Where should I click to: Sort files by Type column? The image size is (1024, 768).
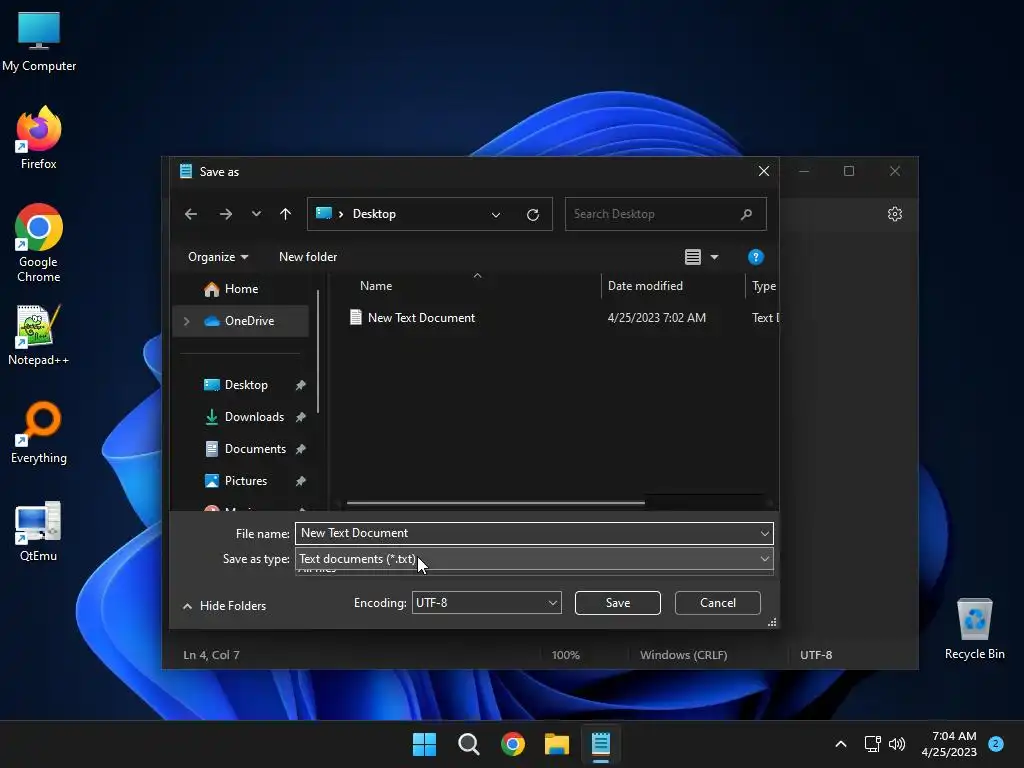point(763,286)
